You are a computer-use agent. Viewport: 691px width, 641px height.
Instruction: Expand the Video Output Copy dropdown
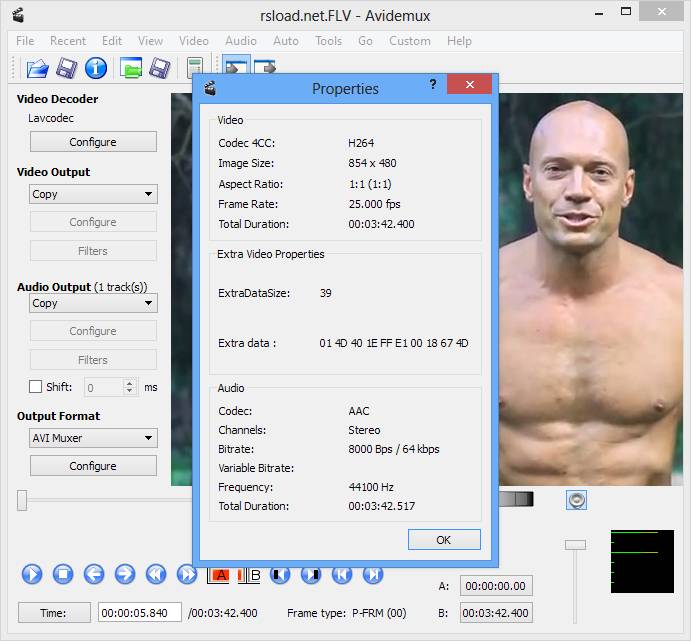tap(93, 194)
